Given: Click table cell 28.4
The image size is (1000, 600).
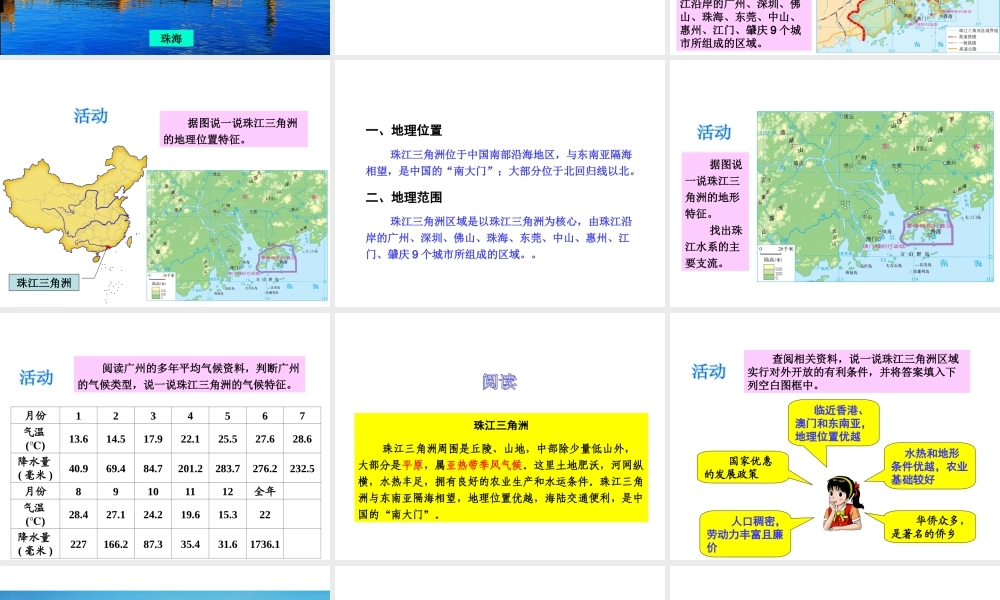Looking at the screenshot, I should click(78, 514).
